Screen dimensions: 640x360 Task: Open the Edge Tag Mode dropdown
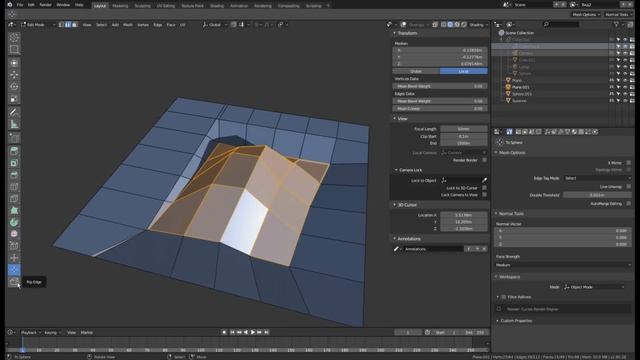598,178
